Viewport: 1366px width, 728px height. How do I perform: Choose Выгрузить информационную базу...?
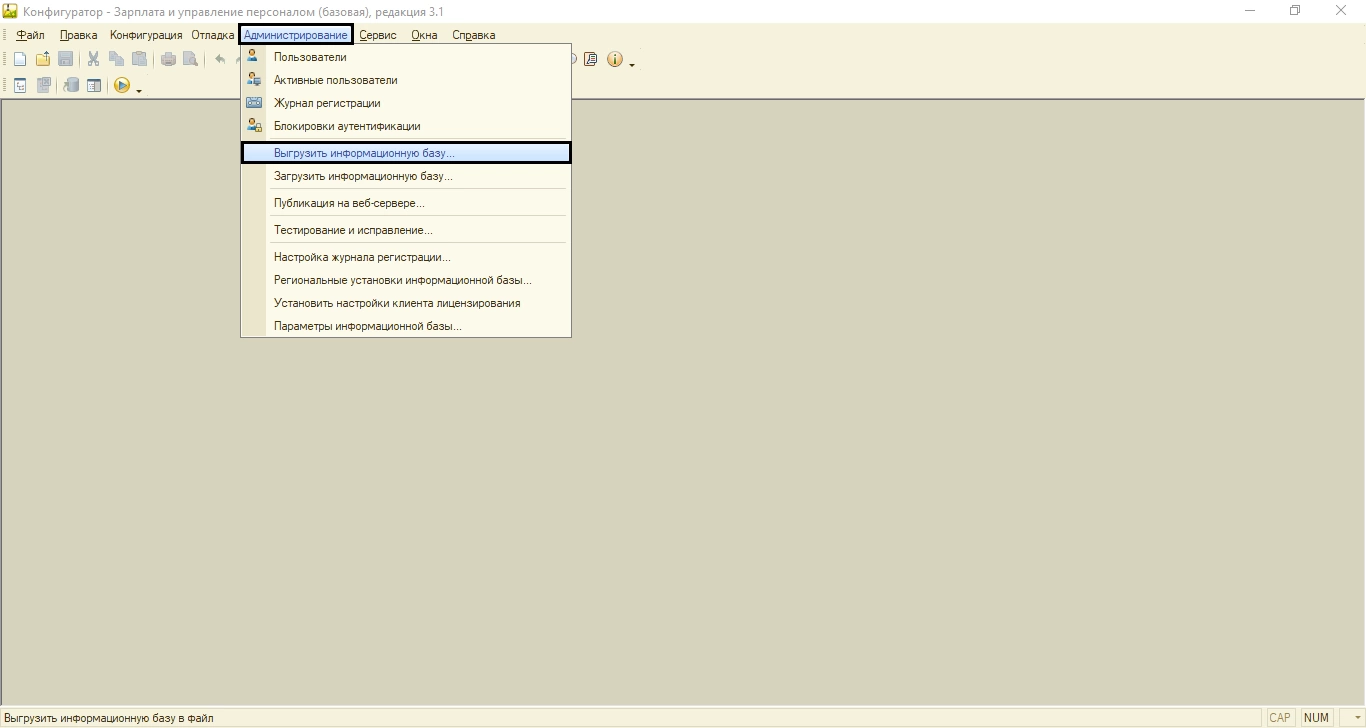pyautogui.click(x=406, y=153)
